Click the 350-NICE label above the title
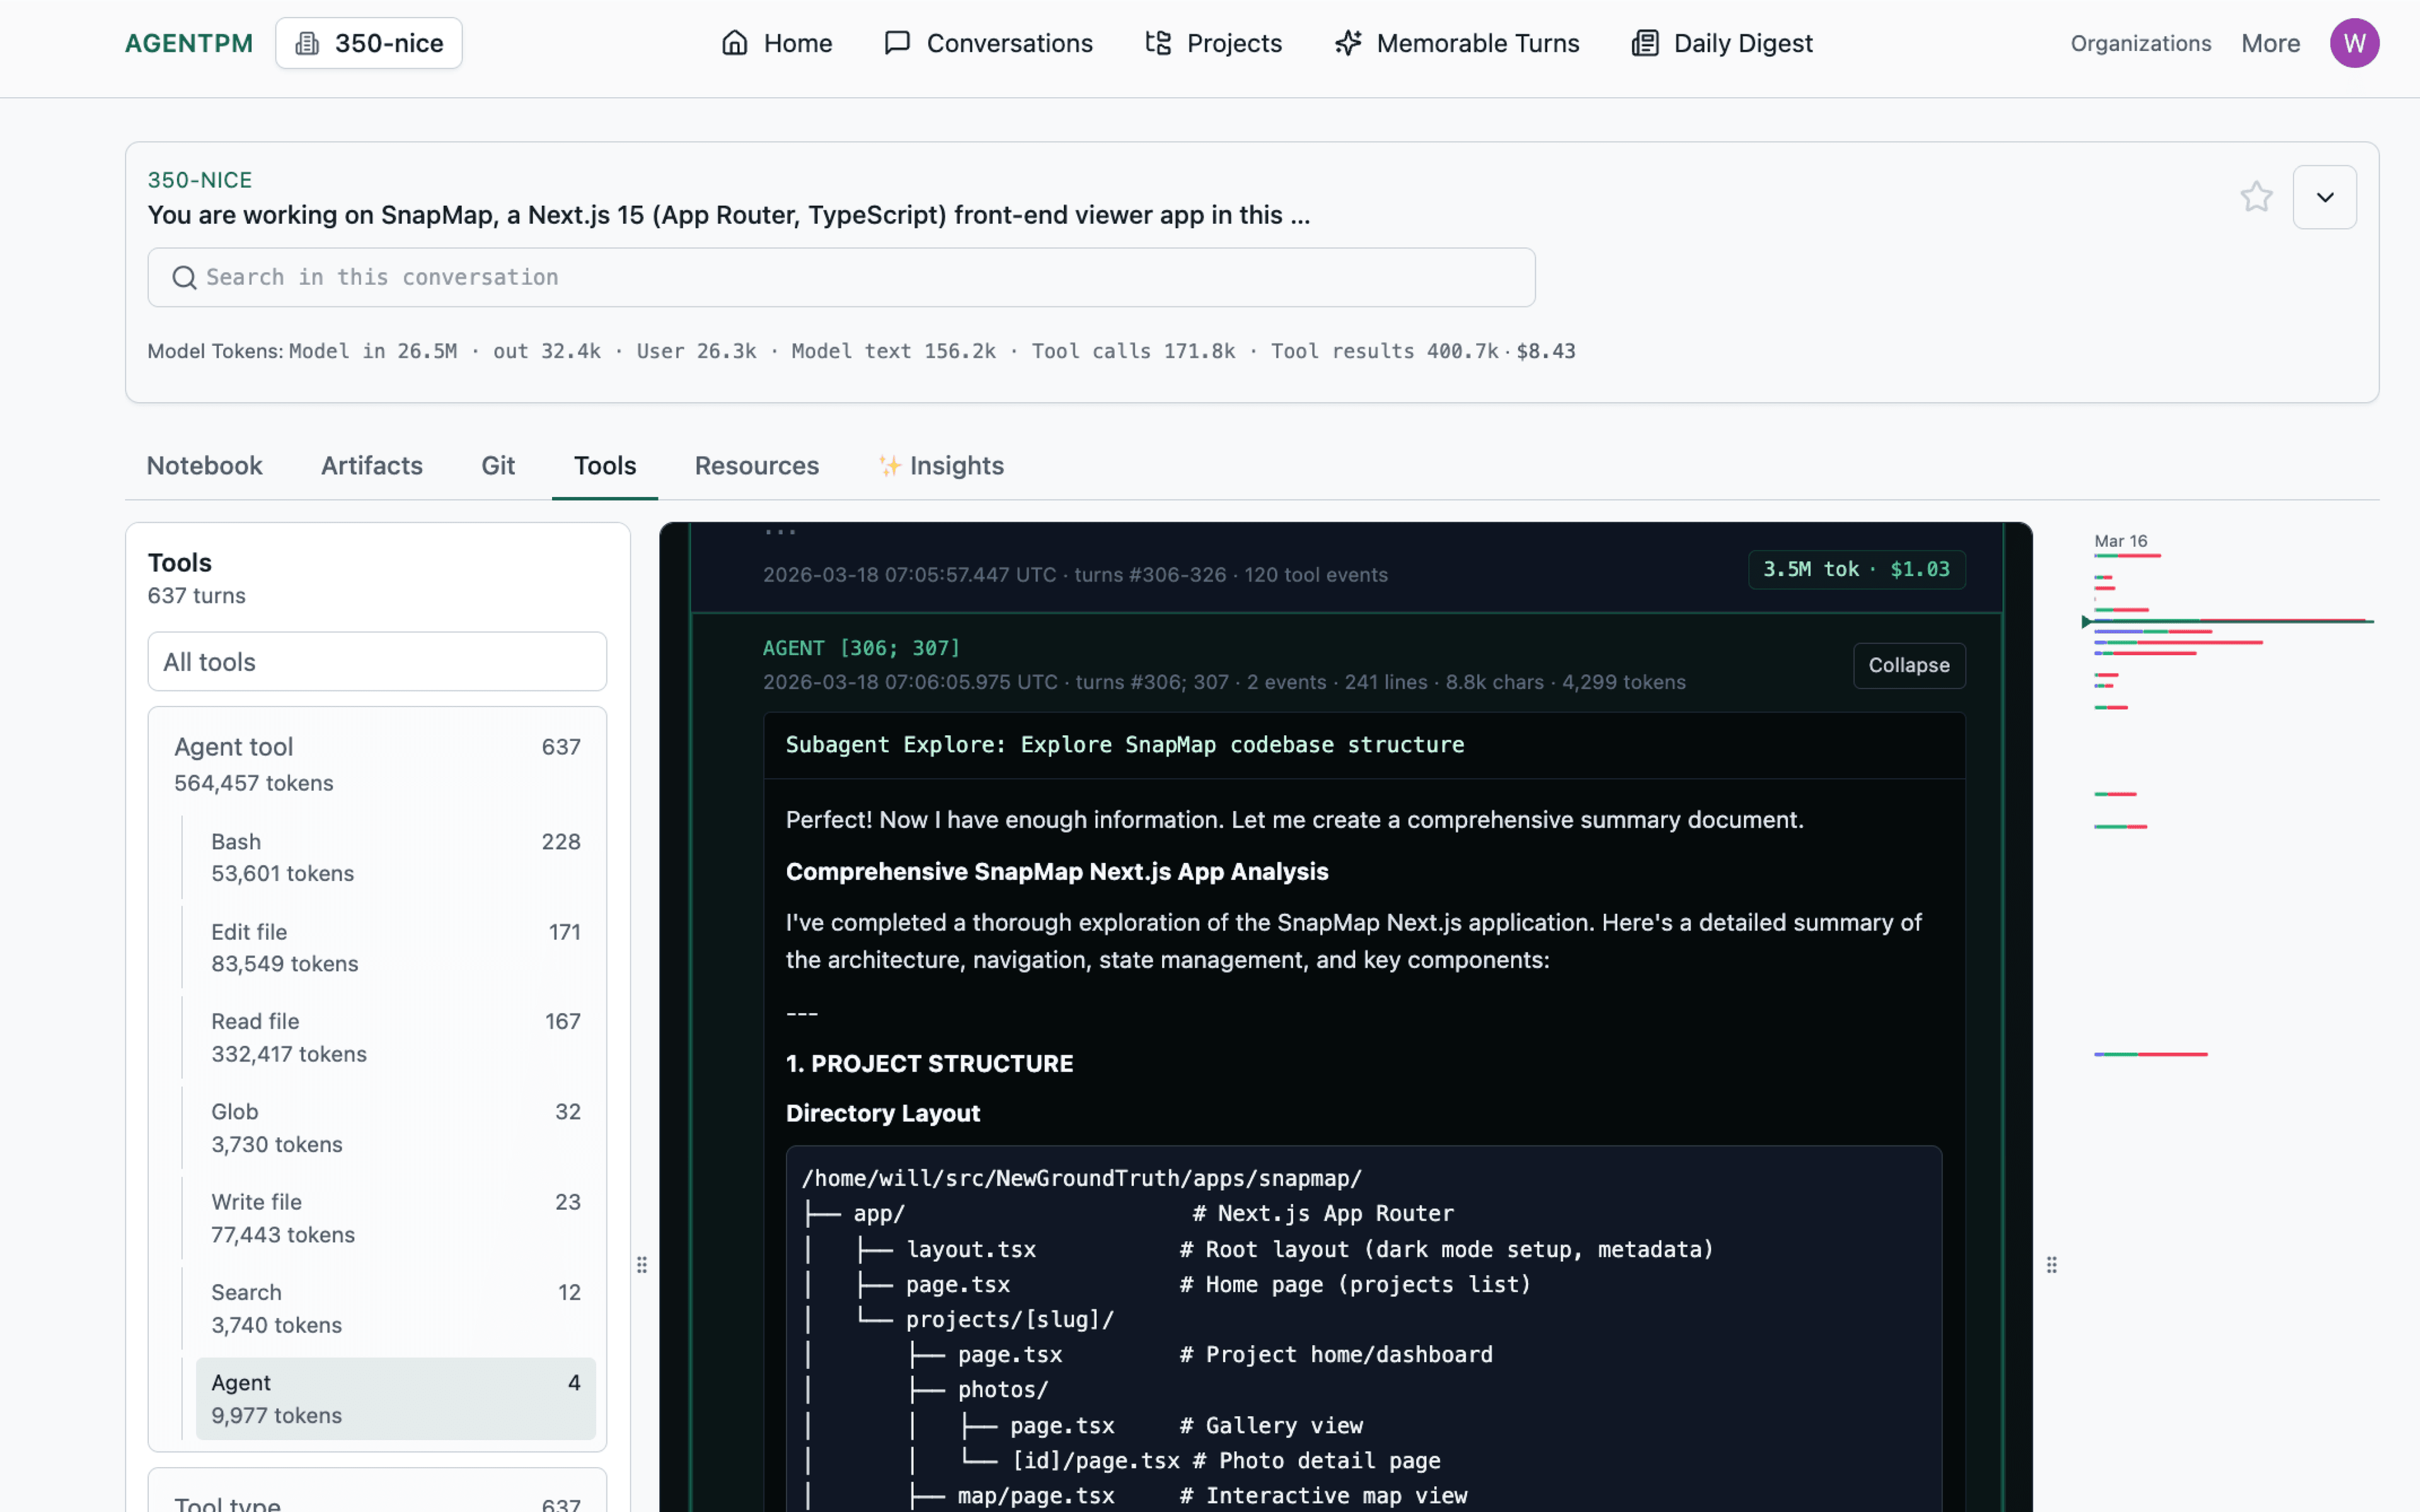The height and width of the screenshot is (1512, 2420). [x=200, y=180]
